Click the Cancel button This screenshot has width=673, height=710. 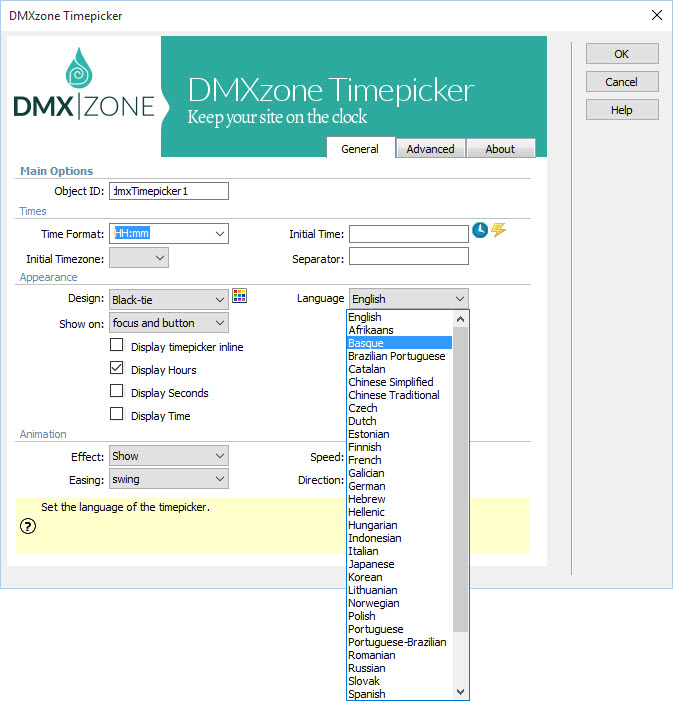622,82
